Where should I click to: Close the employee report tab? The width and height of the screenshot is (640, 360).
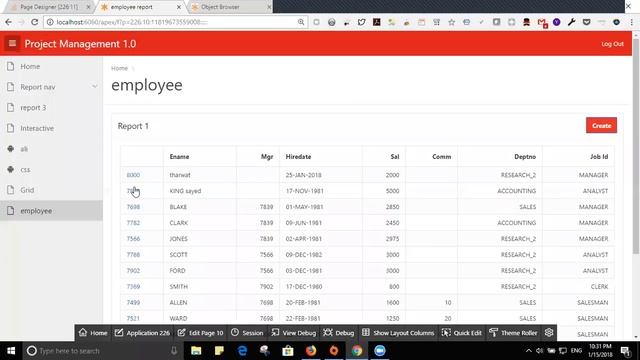click(179, 7)
